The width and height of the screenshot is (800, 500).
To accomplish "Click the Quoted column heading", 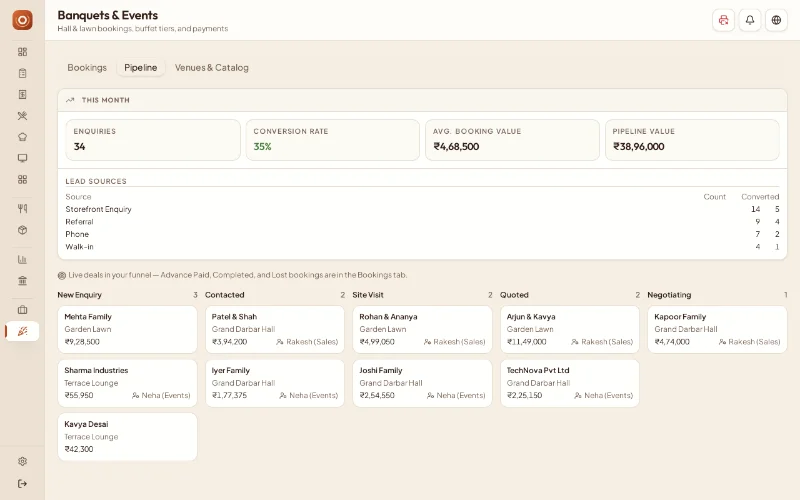I will click(514, 295).
